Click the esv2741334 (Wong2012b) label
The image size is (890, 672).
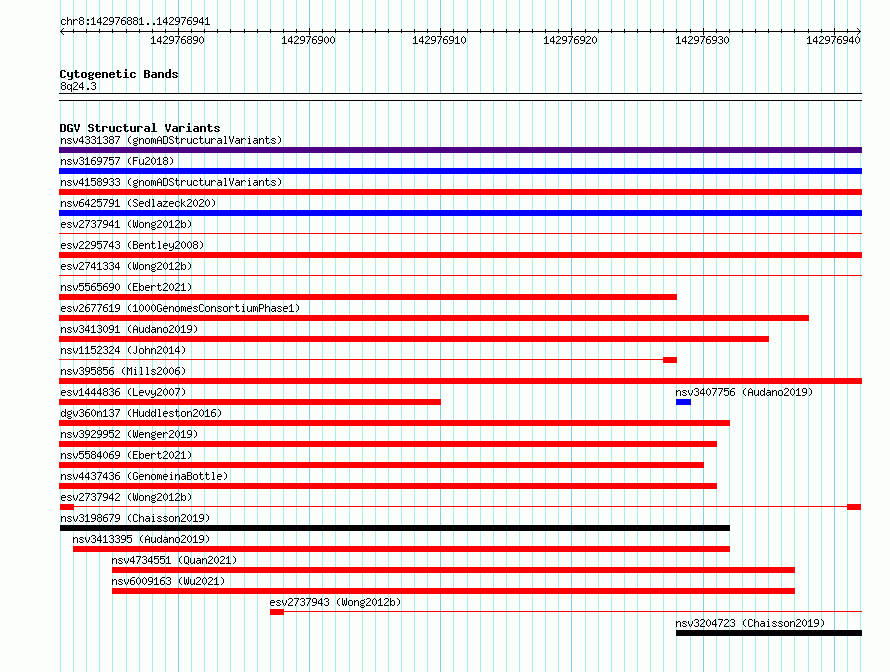pos(126,266)
